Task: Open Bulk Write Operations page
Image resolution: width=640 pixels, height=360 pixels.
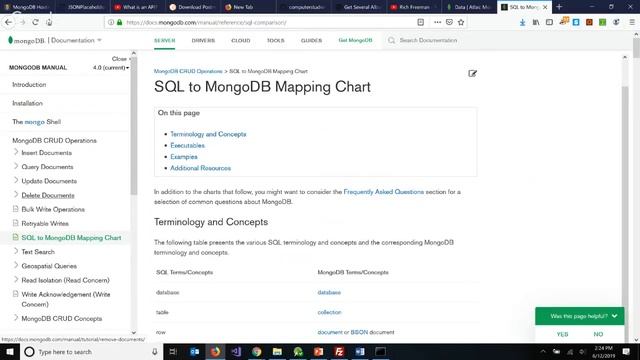Action: click(53, 209)
